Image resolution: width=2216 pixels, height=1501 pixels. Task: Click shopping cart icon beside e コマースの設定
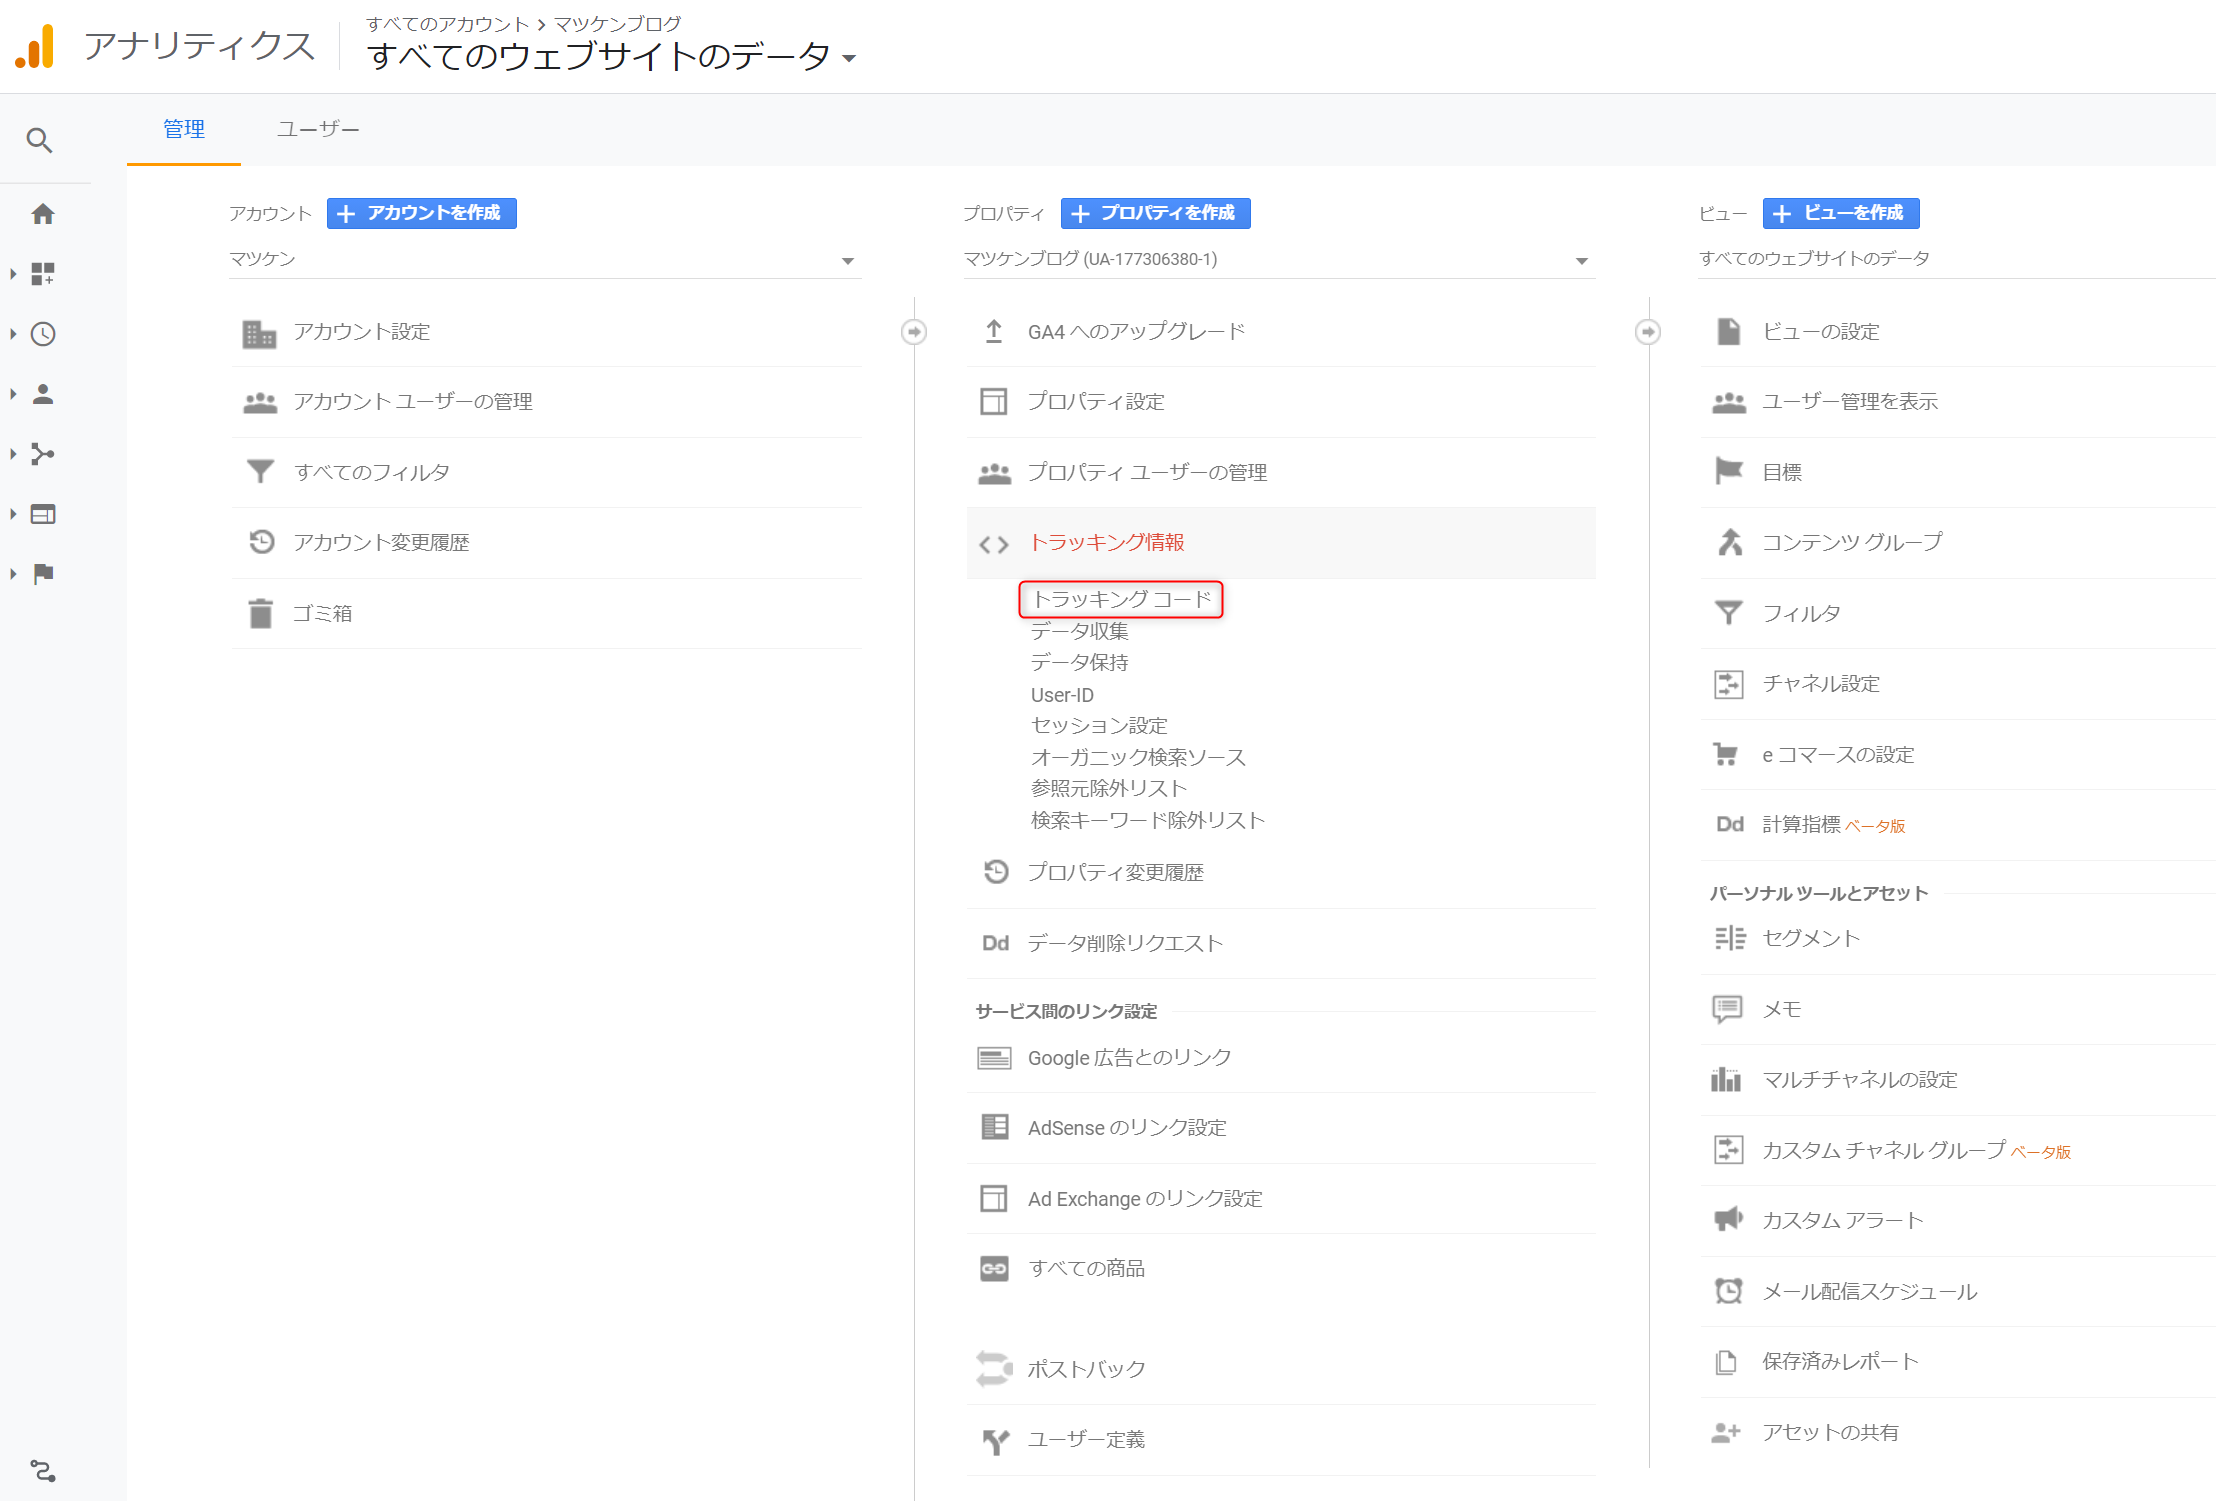(x=1726, y=754)
